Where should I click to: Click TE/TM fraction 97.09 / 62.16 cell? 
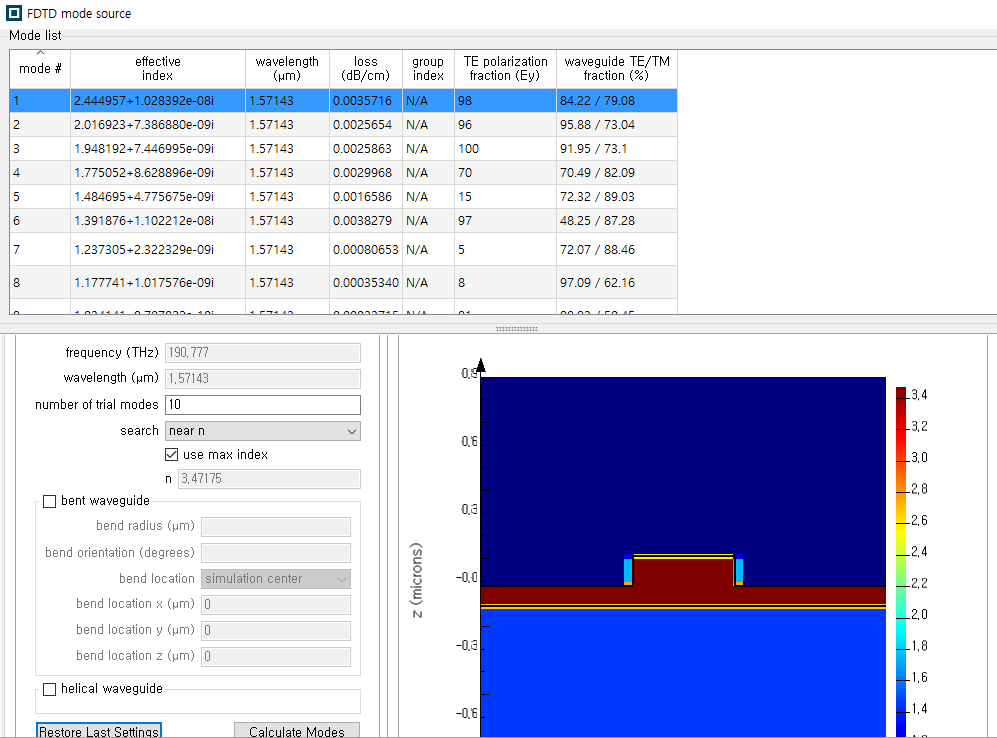[617, 283]
